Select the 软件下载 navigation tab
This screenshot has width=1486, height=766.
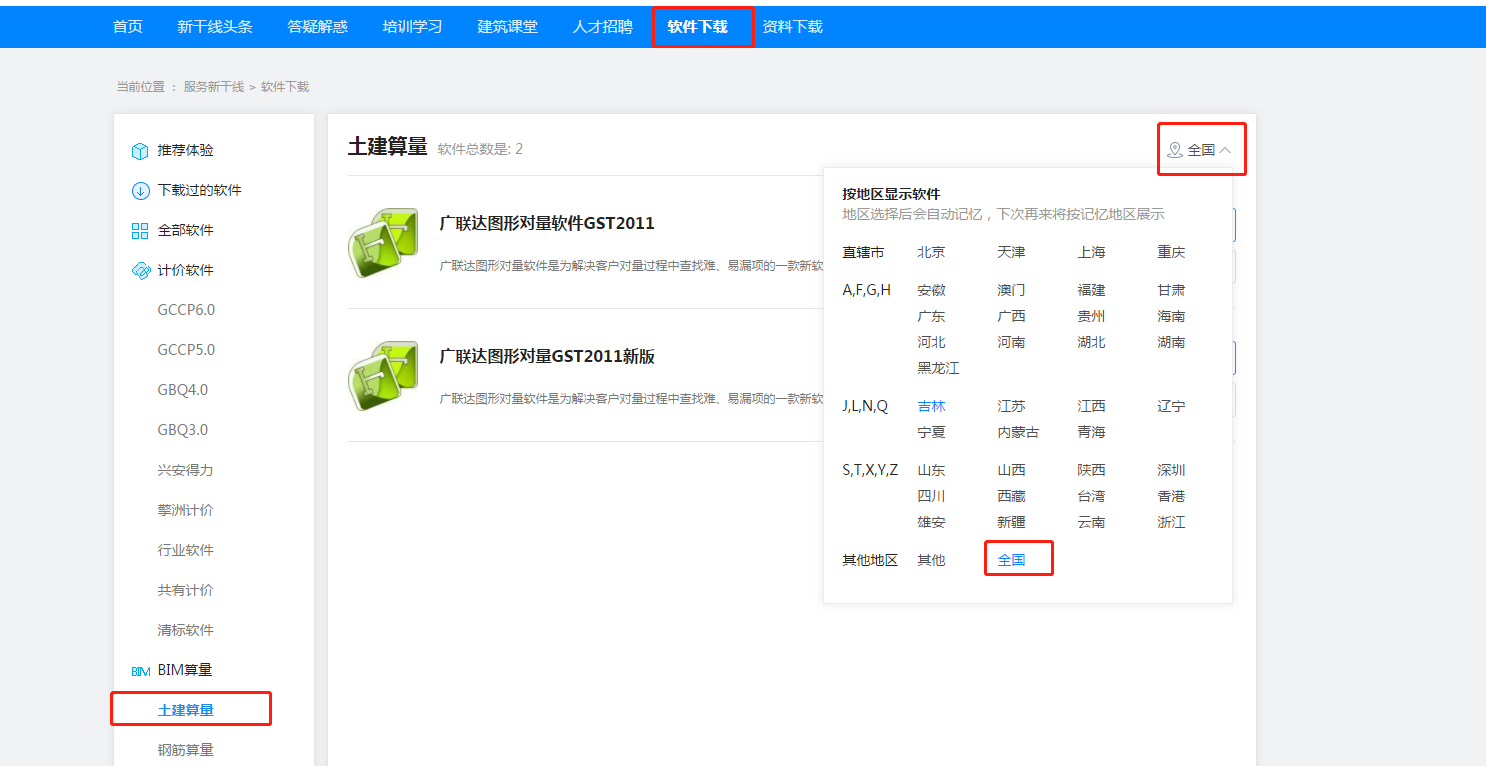coord(698,27)
